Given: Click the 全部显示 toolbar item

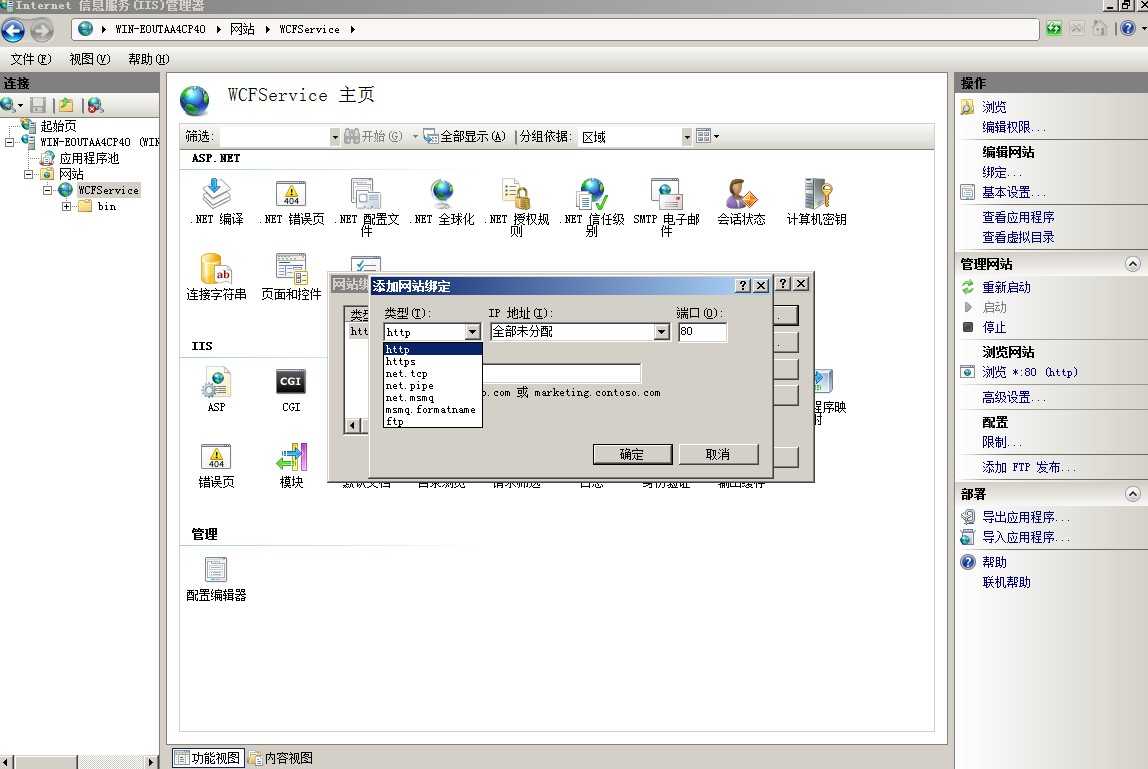Looking at the screenshot, I should pos(466,136).
